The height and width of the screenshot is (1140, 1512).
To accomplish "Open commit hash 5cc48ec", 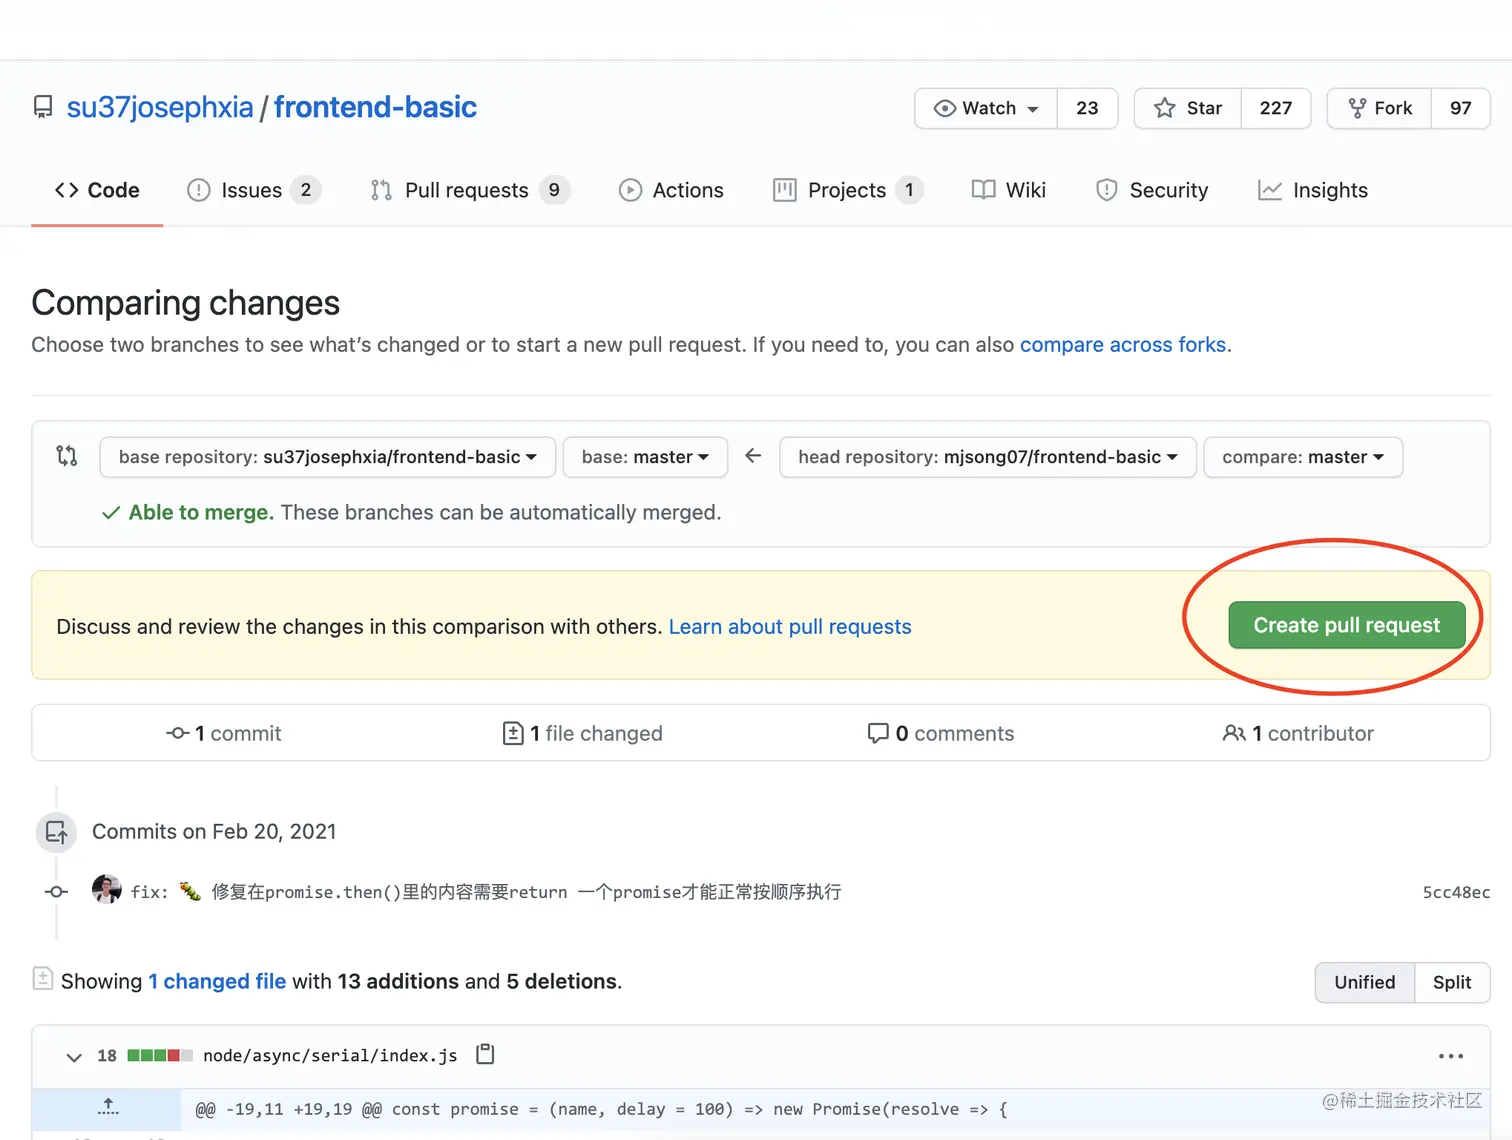I will pyautogui.click(x=1455, y=892).
